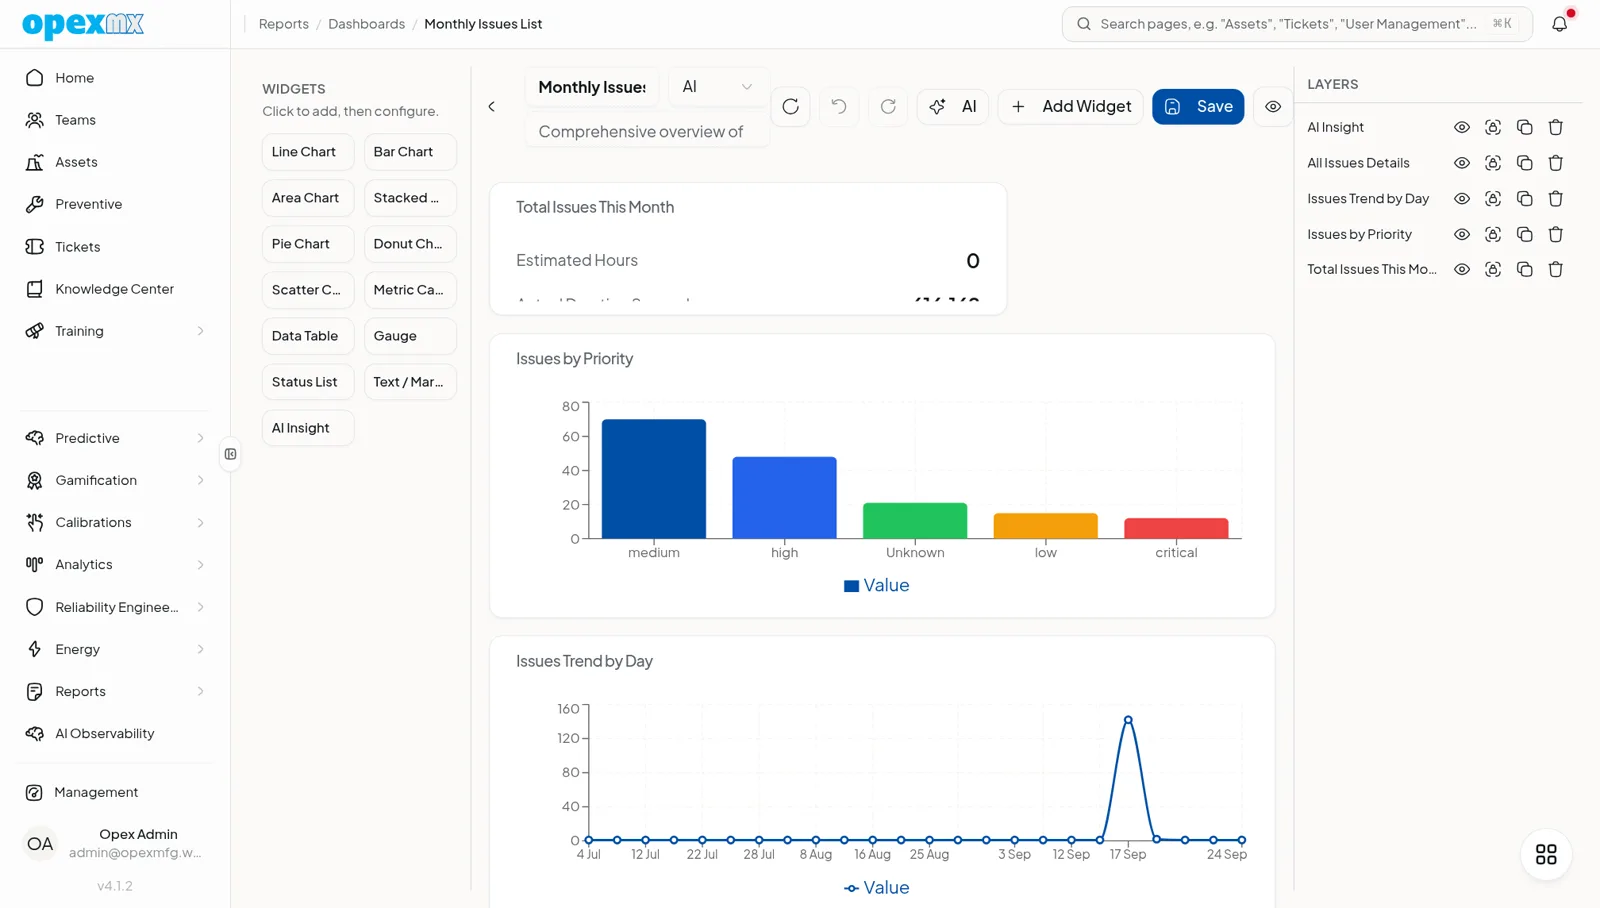Expand the Predictive menu
This screenshot has width=1600, height=908.
click(115, 438)
